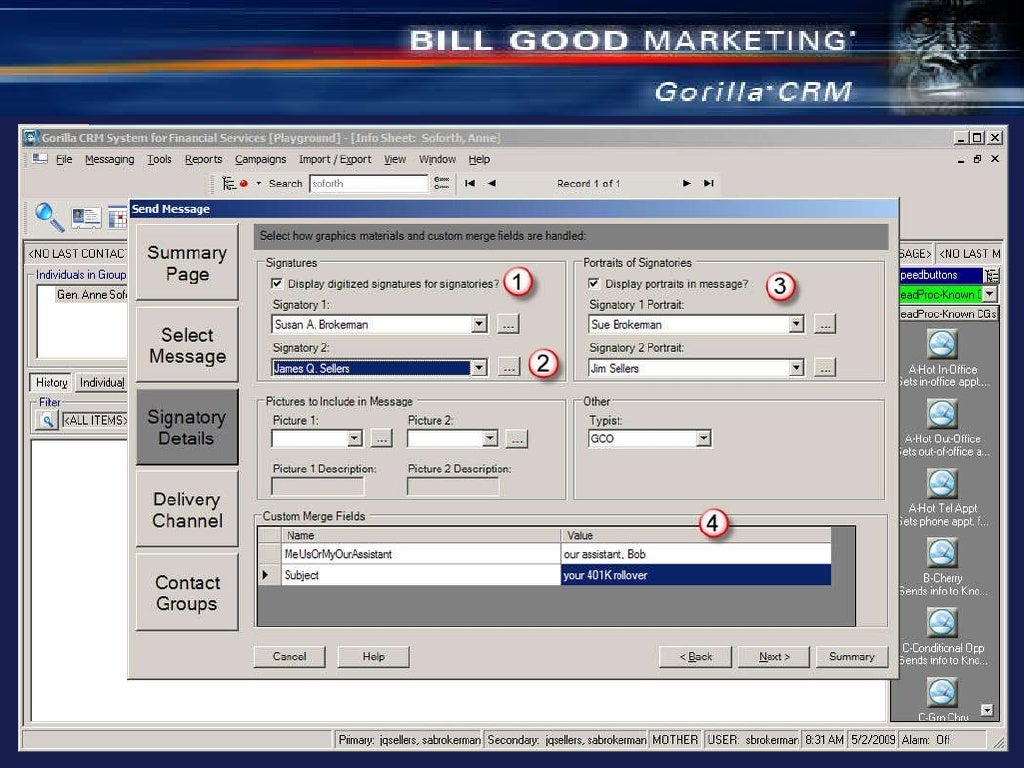Image resolution: width=1024 pixels, height=768 pixels.
Task: Click the magnifying glass search icon
Action: pyautogui.click(x=49, y=217)
